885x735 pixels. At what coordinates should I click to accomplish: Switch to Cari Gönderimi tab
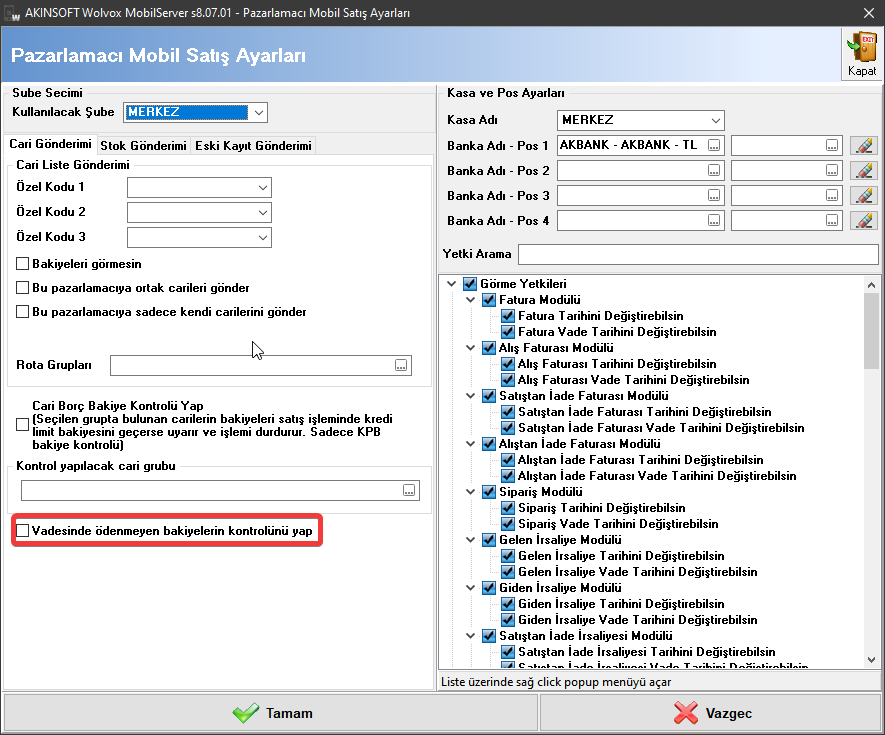[x=50, y=144]
